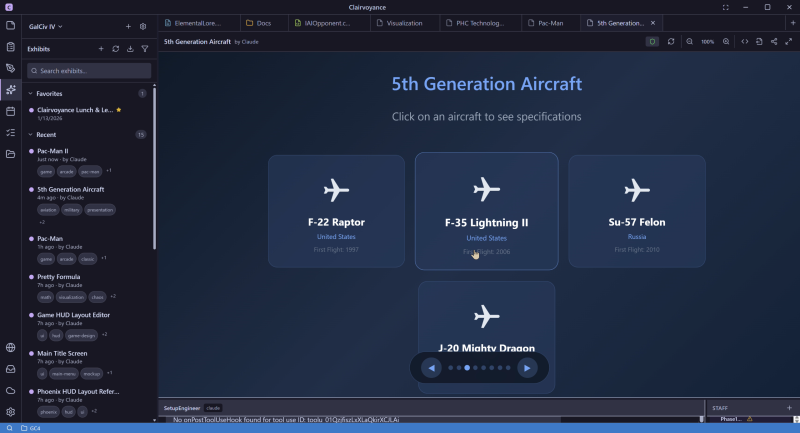This screenshot has height=433, width=800.
Task: Open the calendar icon in left sidebar
Action: tap(11, 111)
